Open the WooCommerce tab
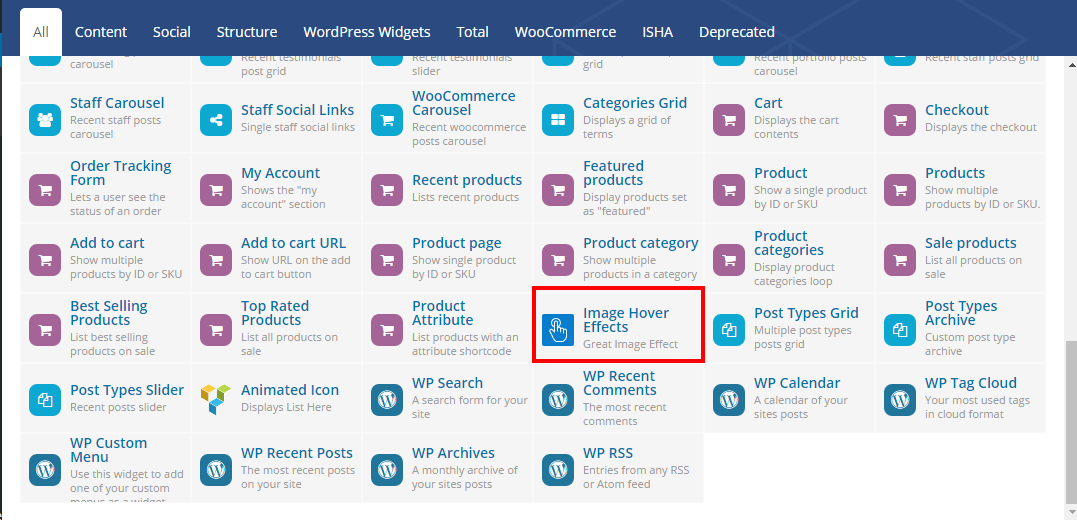 point(565,32)
